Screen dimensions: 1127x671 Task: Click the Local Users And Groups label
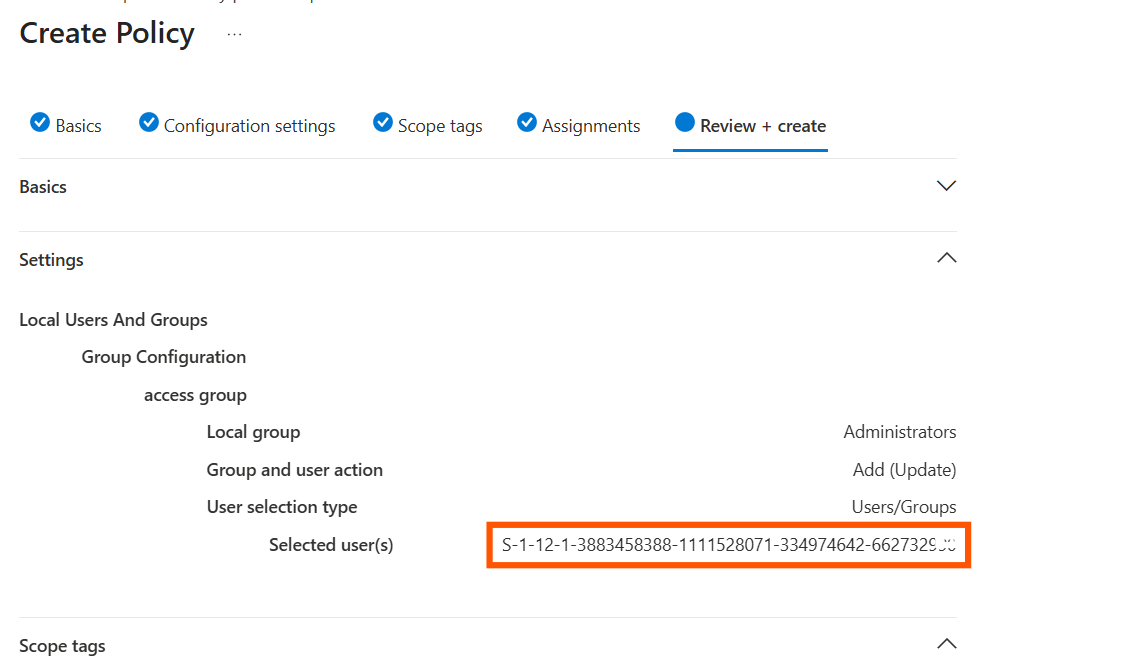click(x=114, y=320)
